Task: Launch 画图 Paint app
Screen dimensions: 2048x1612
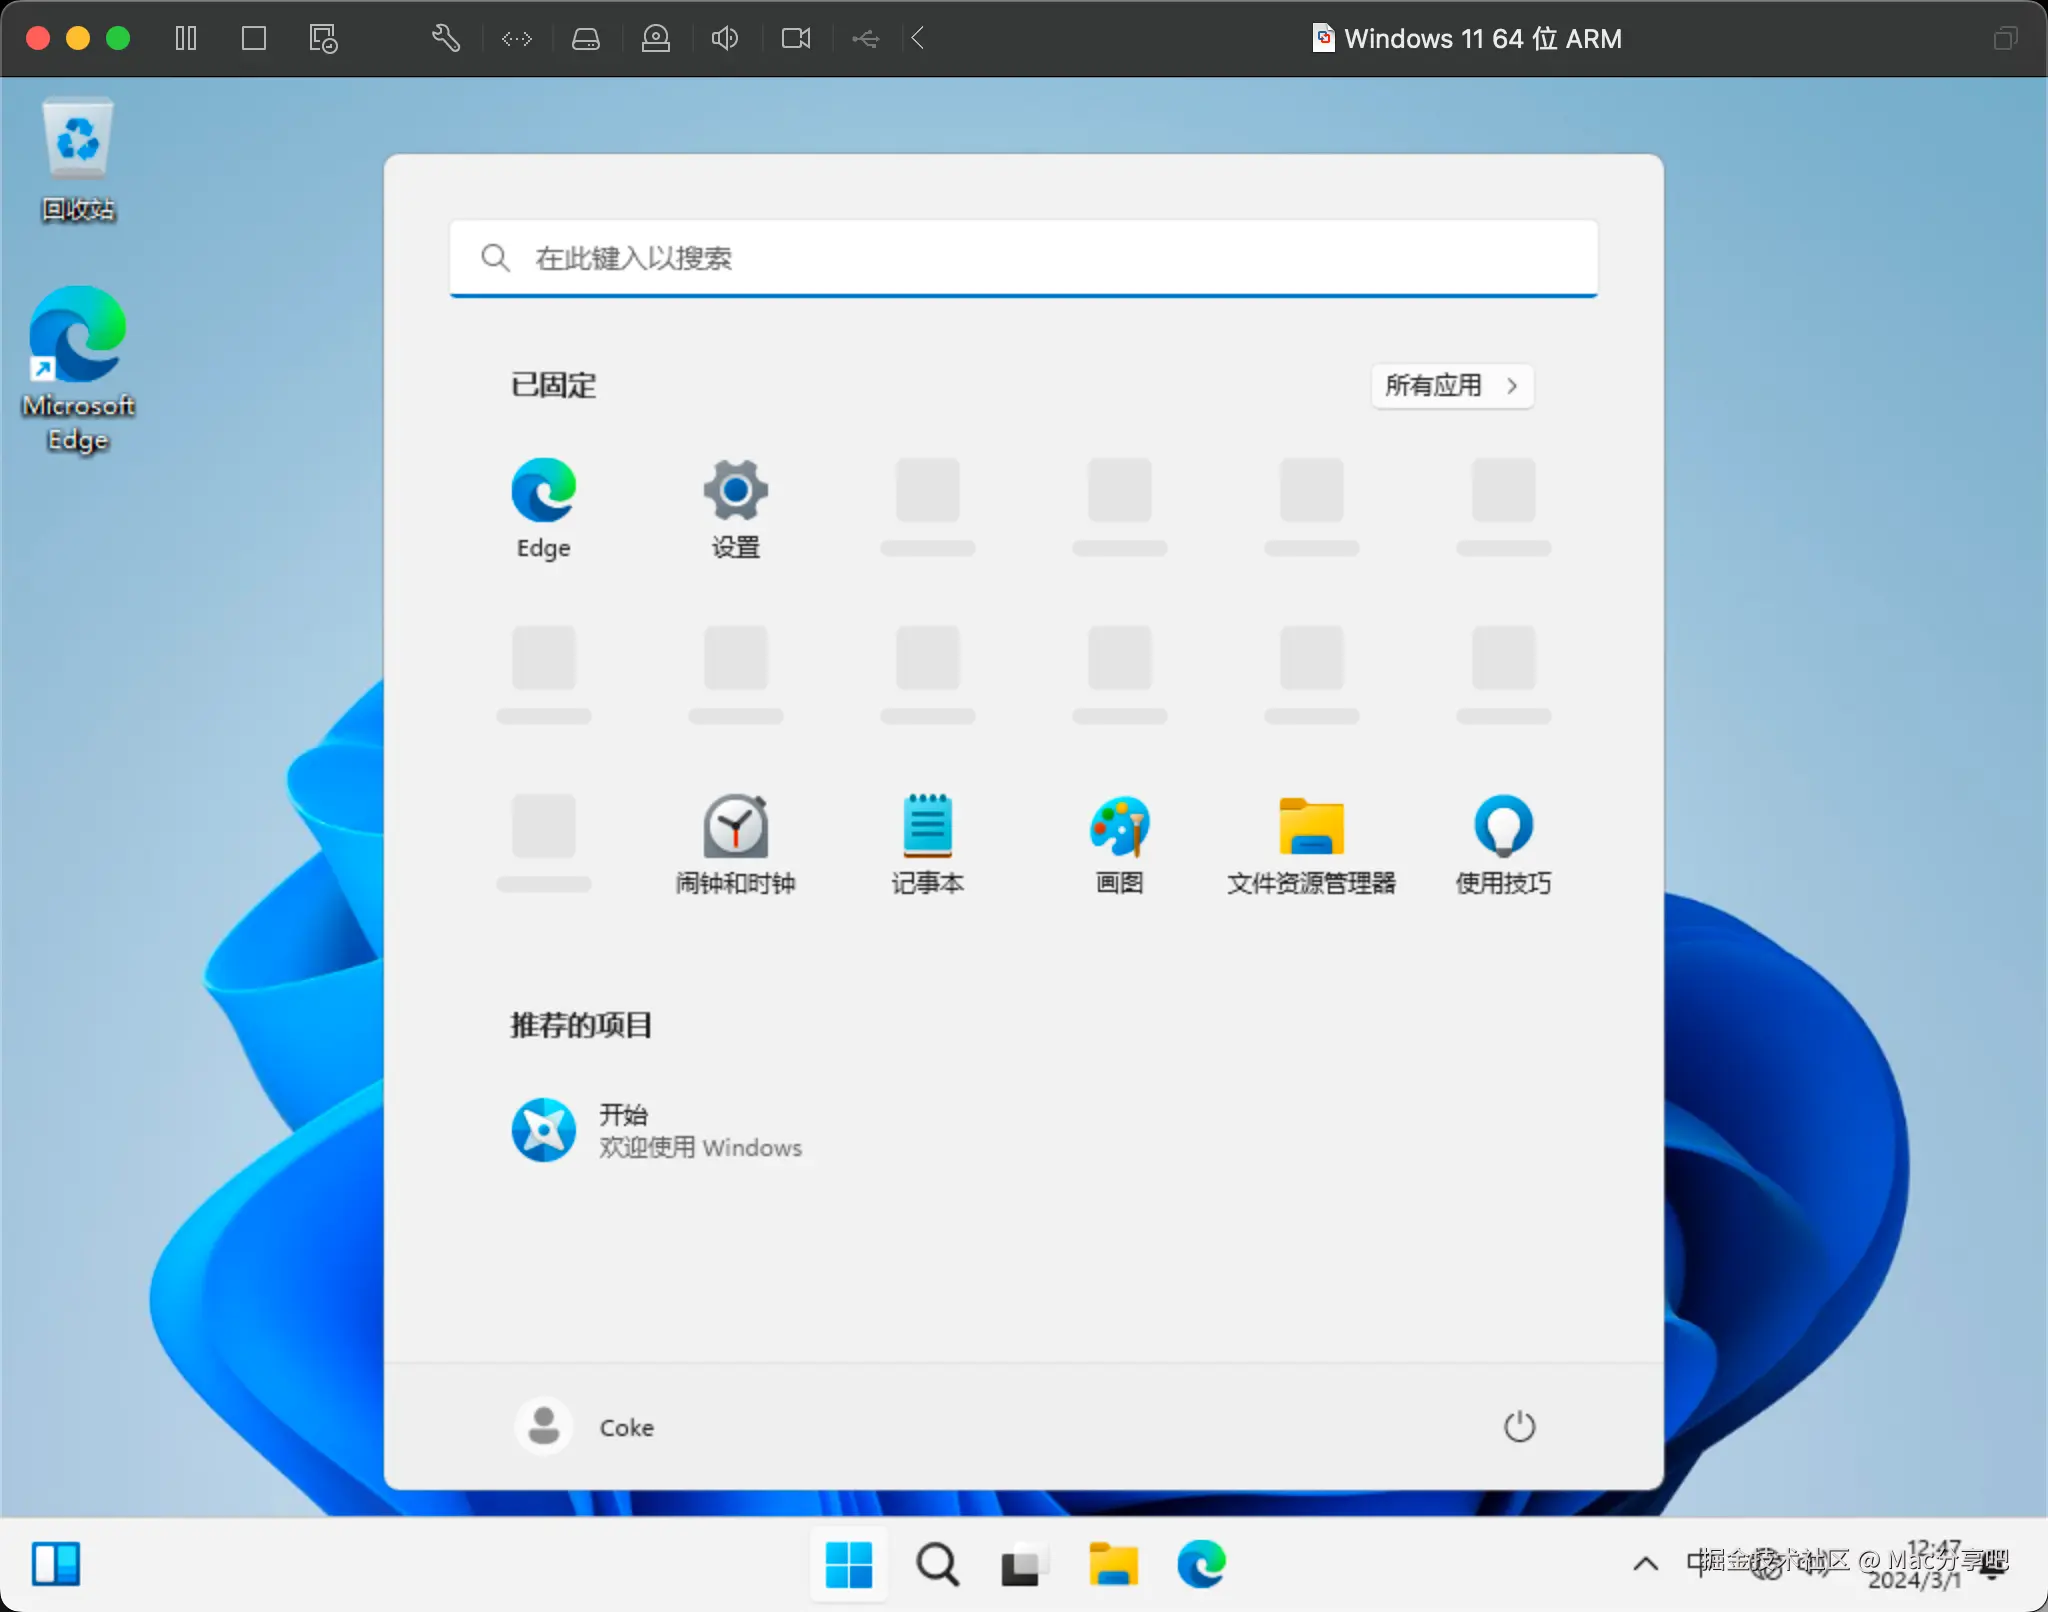Action: click(x=1120, y=844)
